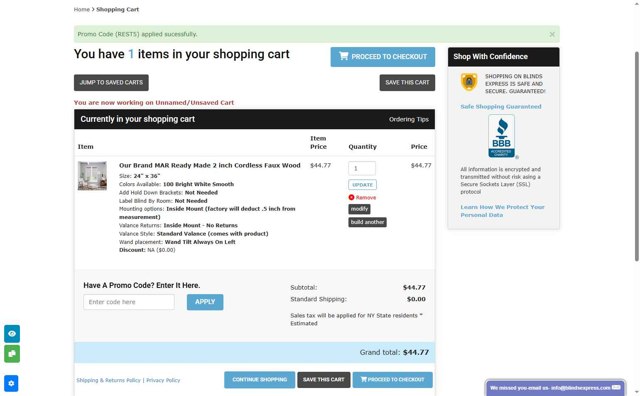640x396 pixels.
Task: Click the top Save This Cart button
Action: tap(407, 82)
